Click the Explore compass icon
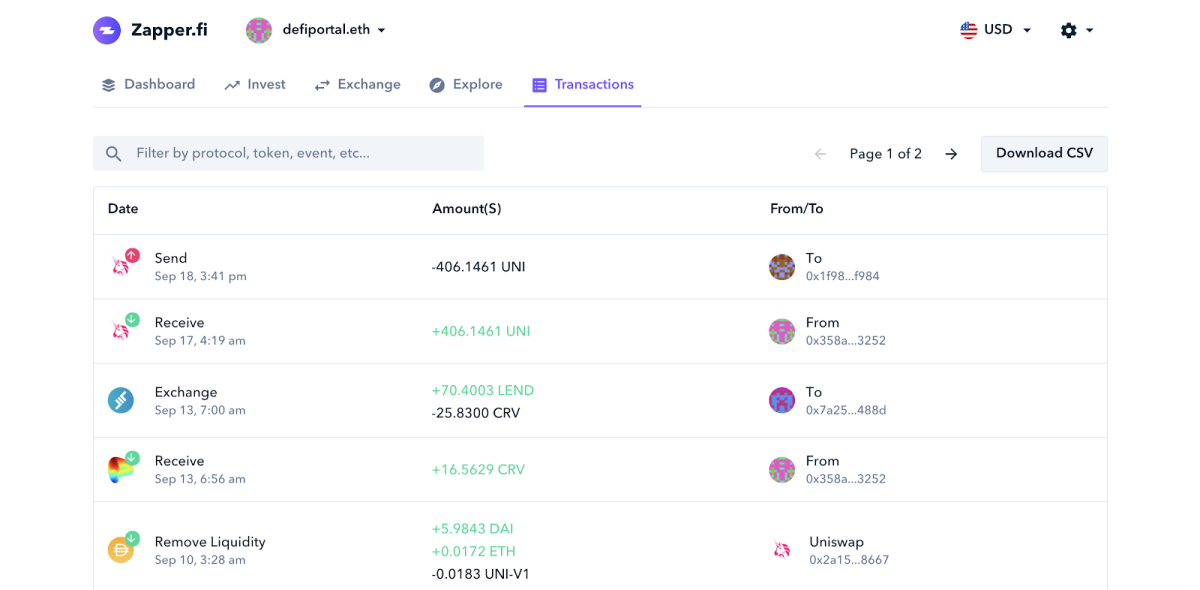 437,84
